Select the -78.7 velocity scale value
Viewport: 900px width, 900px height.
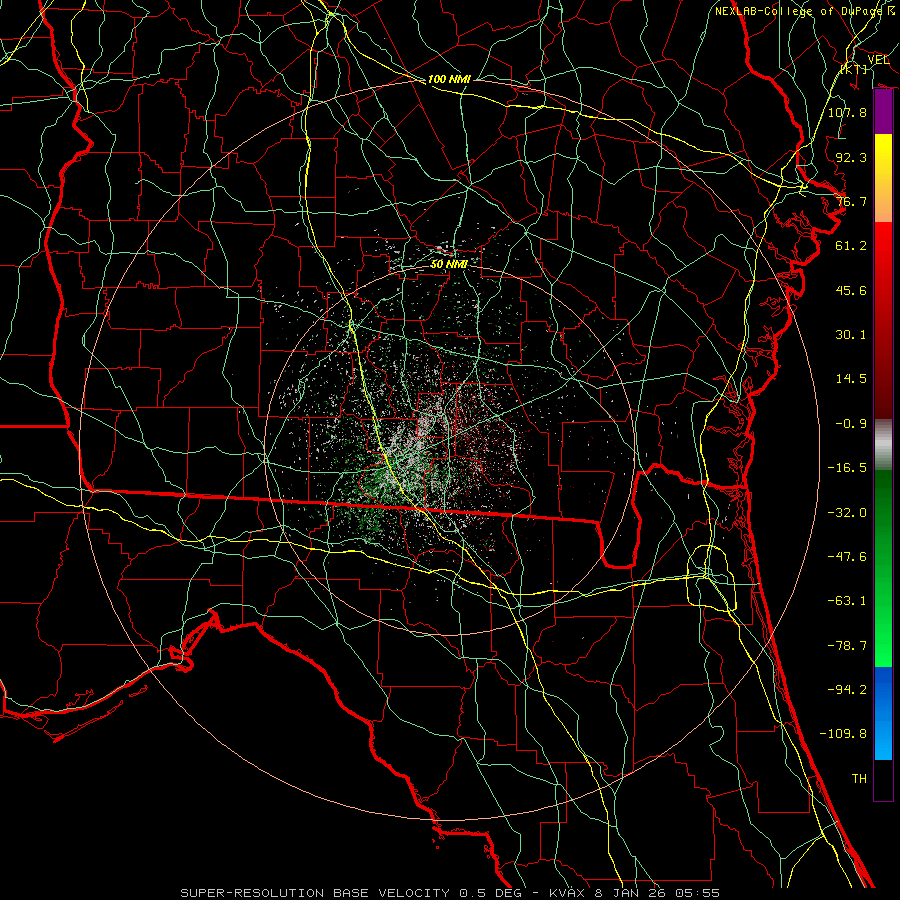tap(847, 646)
